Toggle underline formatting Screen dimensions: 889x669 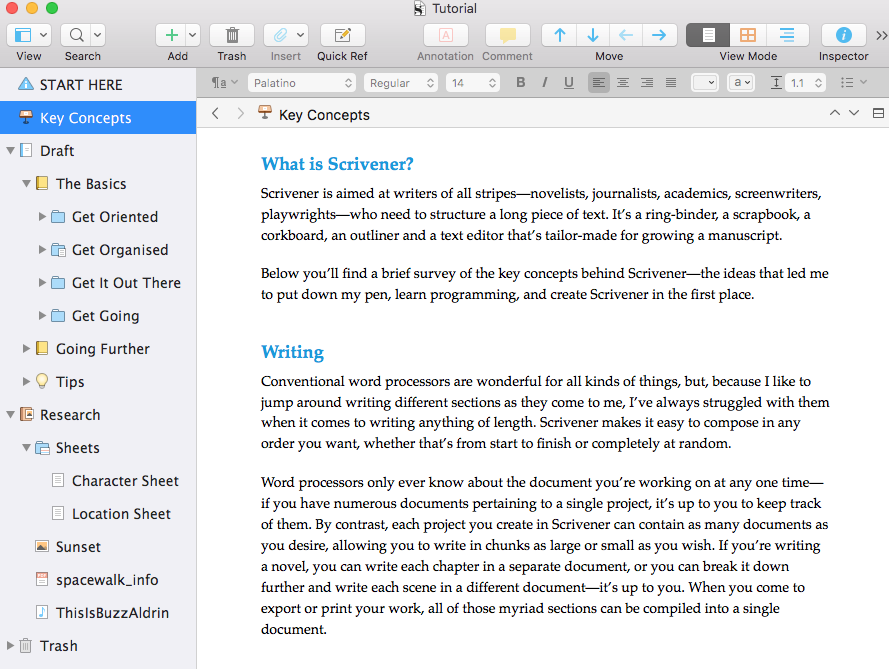(x=569, y=83)
